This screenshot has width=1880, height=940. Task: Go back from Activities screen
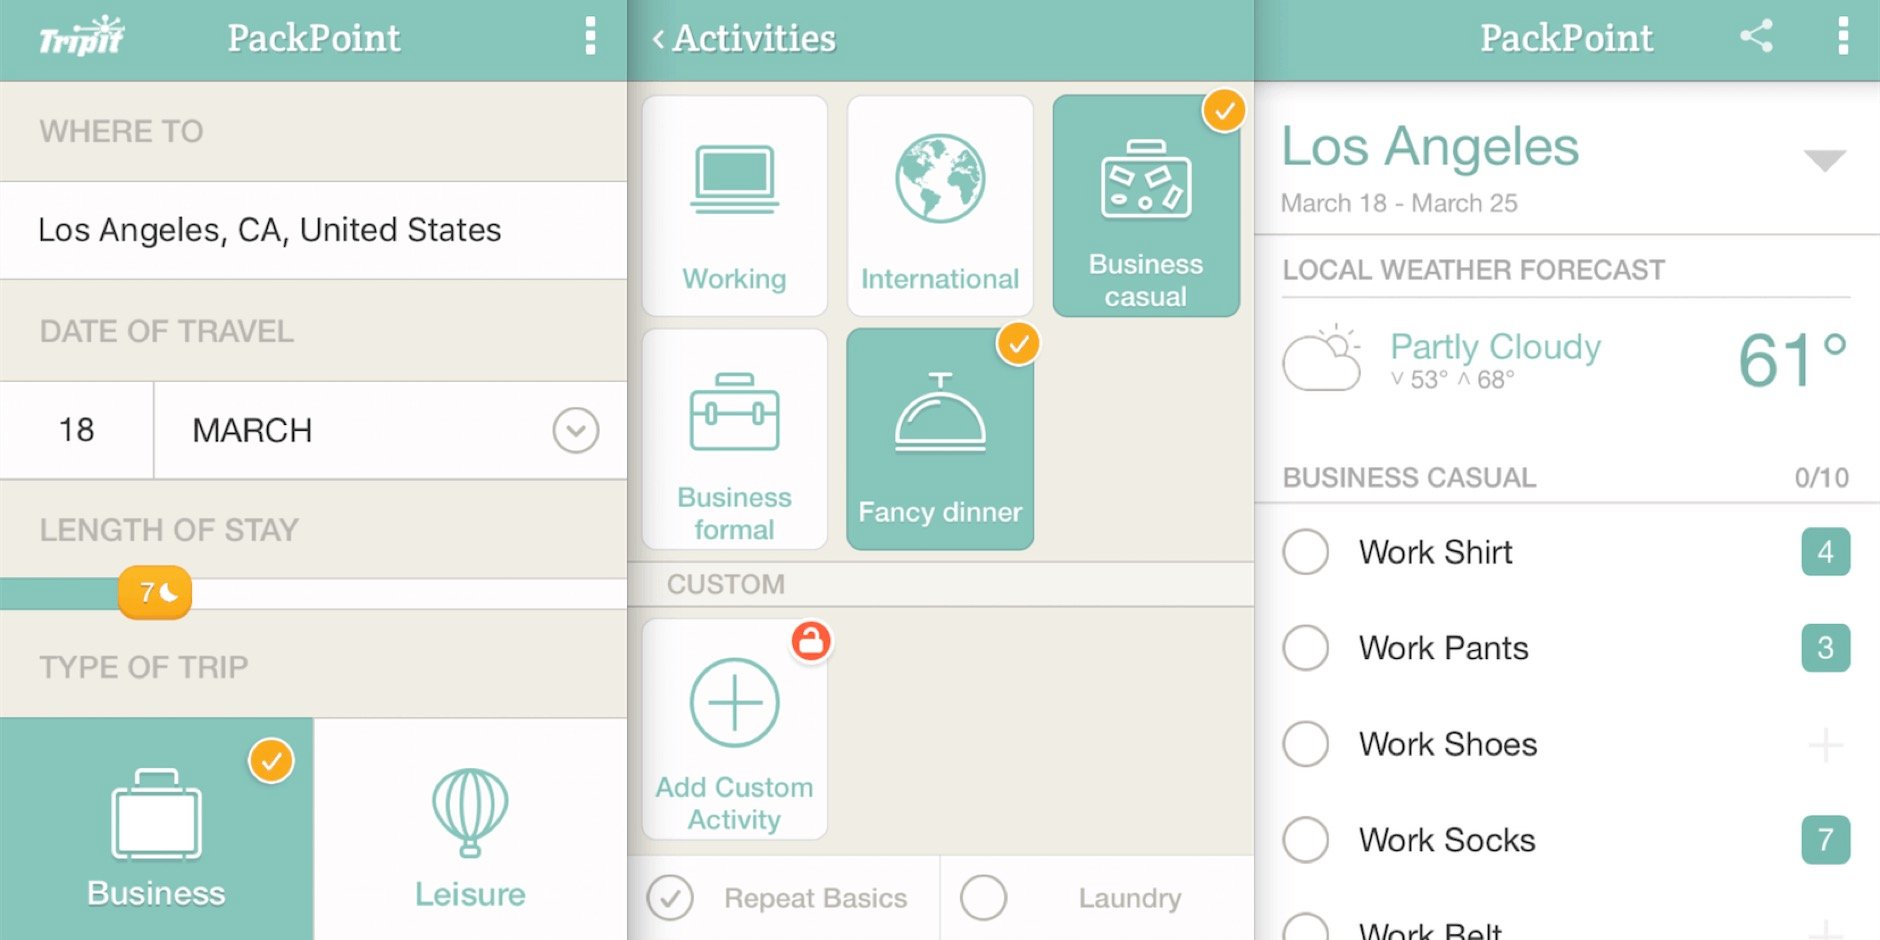658,39
